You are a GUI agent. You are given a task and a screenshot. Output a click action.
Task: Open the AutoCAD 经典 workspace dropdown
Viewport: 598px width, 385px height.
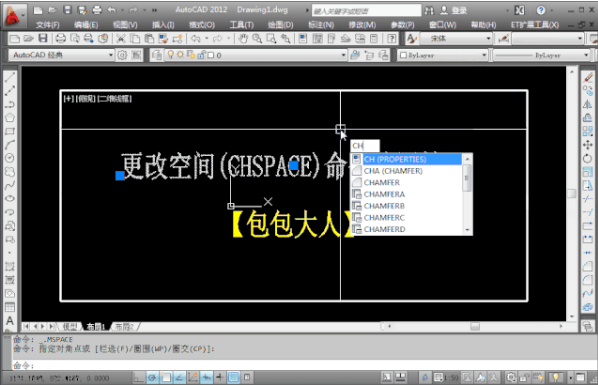coord(111,55)
